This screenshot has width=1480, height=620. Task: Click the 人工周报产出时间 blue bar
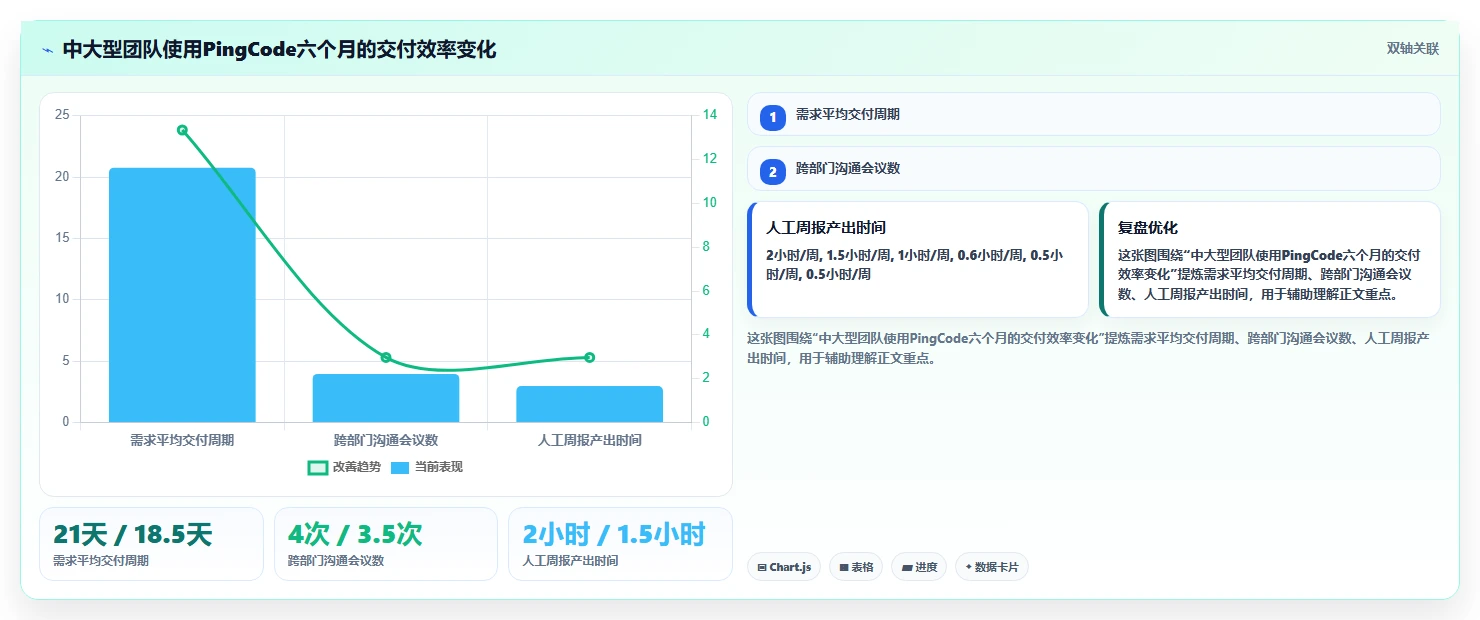coord(589,404)
